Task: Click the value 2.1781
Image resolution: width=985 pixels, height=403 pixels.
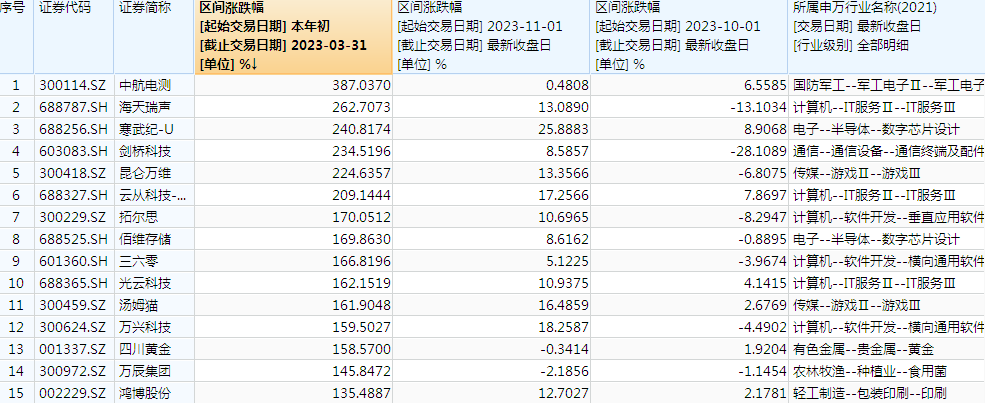Action: tap(764, 394)
